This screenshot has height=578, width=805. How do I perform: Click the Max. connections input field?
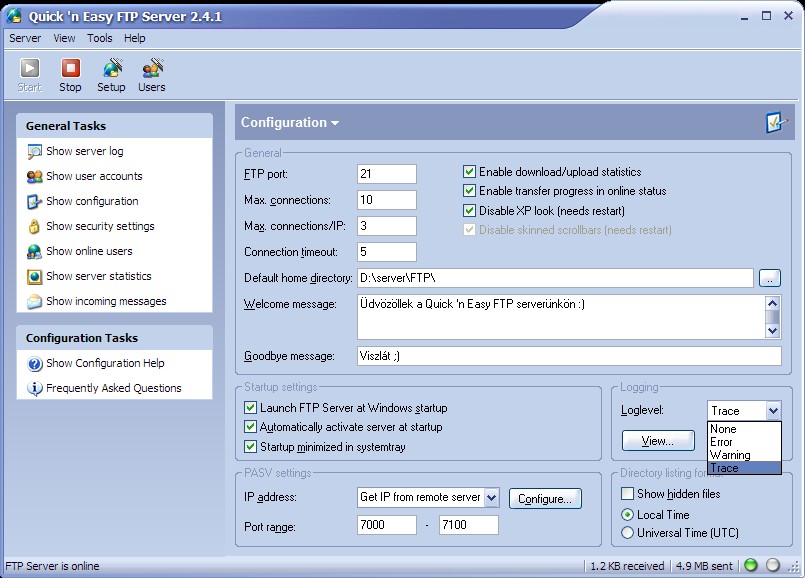click(x=387, y=200)
